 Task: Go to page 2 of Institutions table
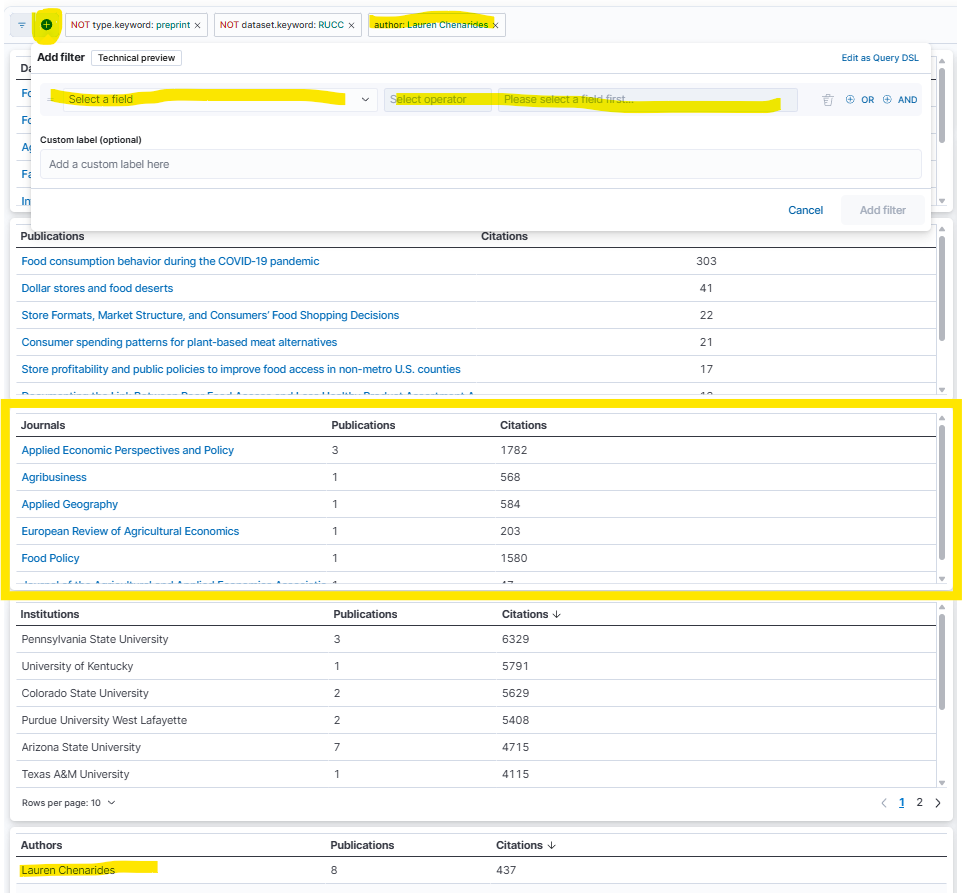(919, 802)
